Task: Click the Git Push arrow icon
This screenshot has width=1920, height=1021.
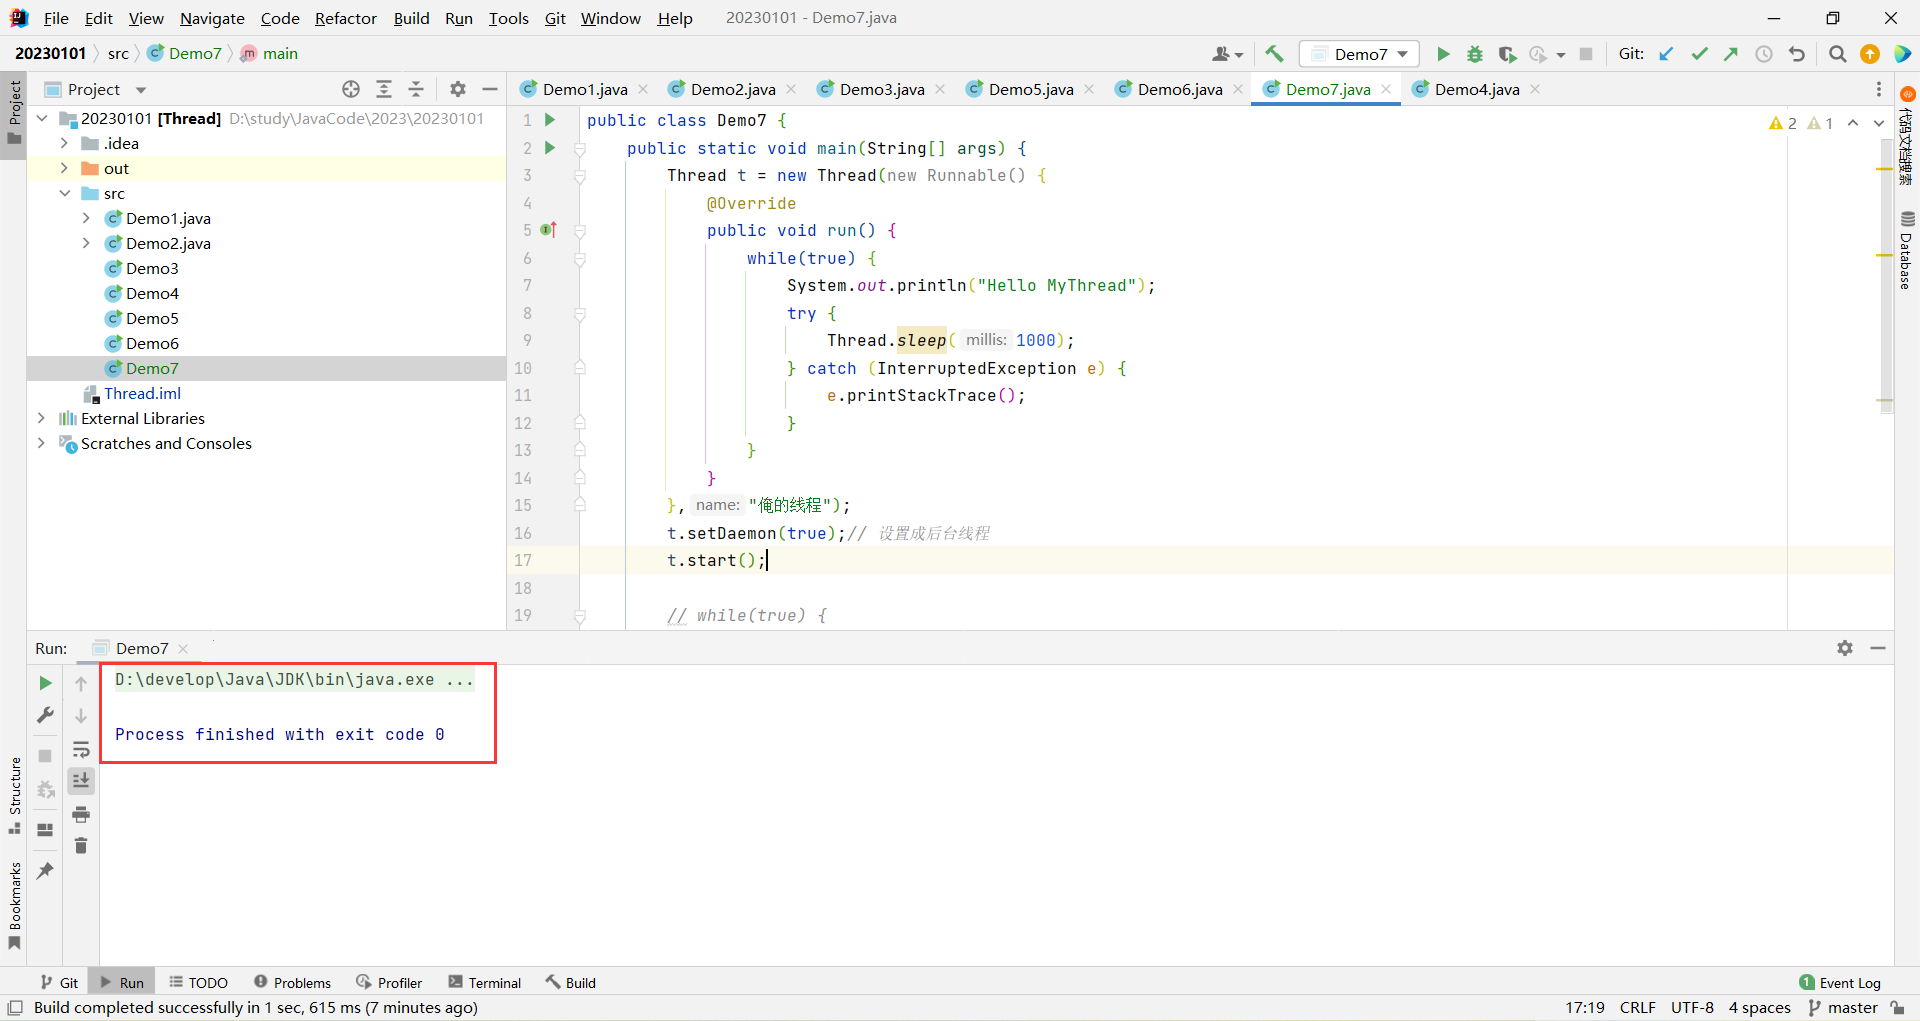Action: click(1731, 54)
